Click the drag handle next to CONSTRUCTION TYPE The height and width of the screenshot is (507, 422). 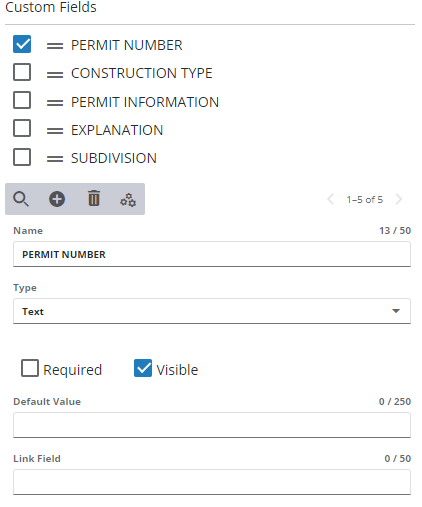click(55, 74)
